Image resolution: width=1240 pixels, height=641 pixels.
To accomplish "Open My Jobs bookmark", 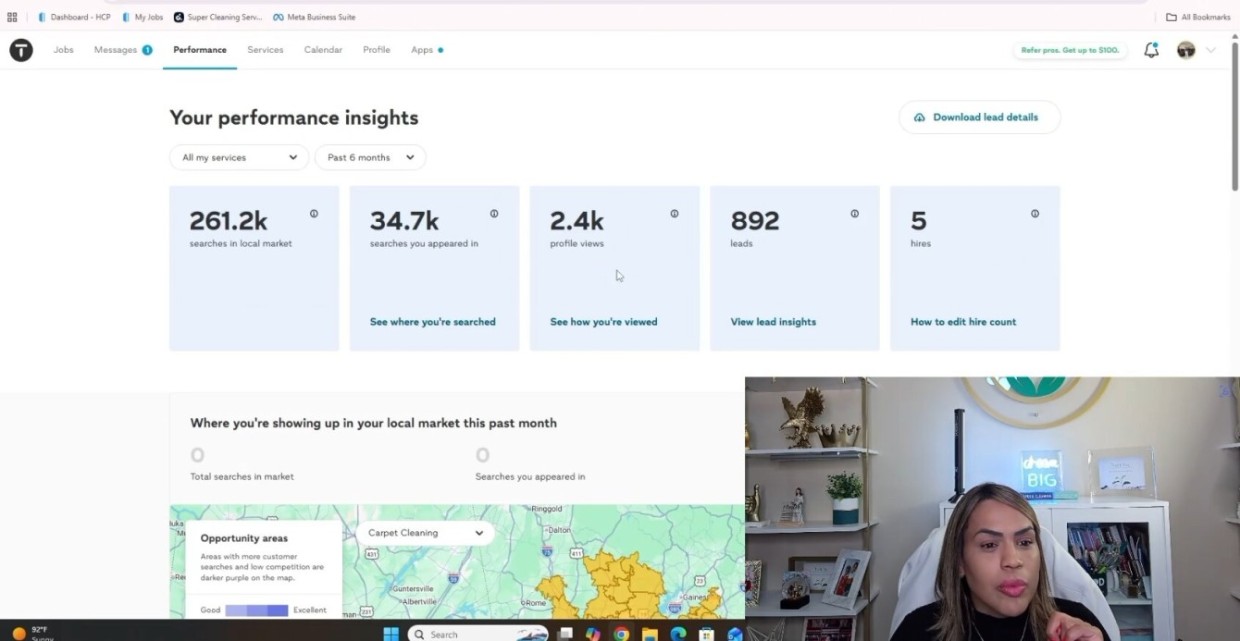I will click(x=143, y=17).
